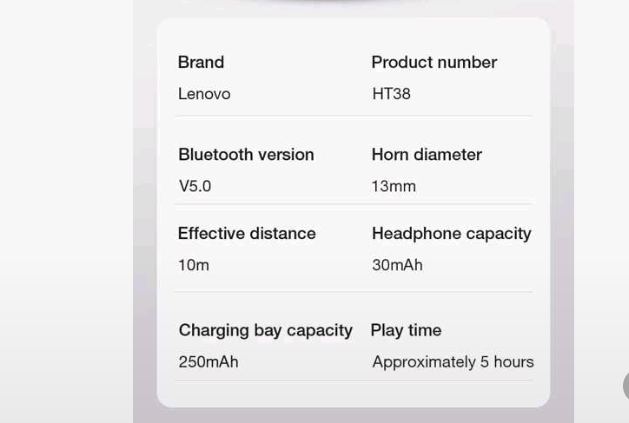Image resolution: width=629 pixels, height=423 pixels.
Task: Click the Brand label
Action: click(x=201, y=62)
